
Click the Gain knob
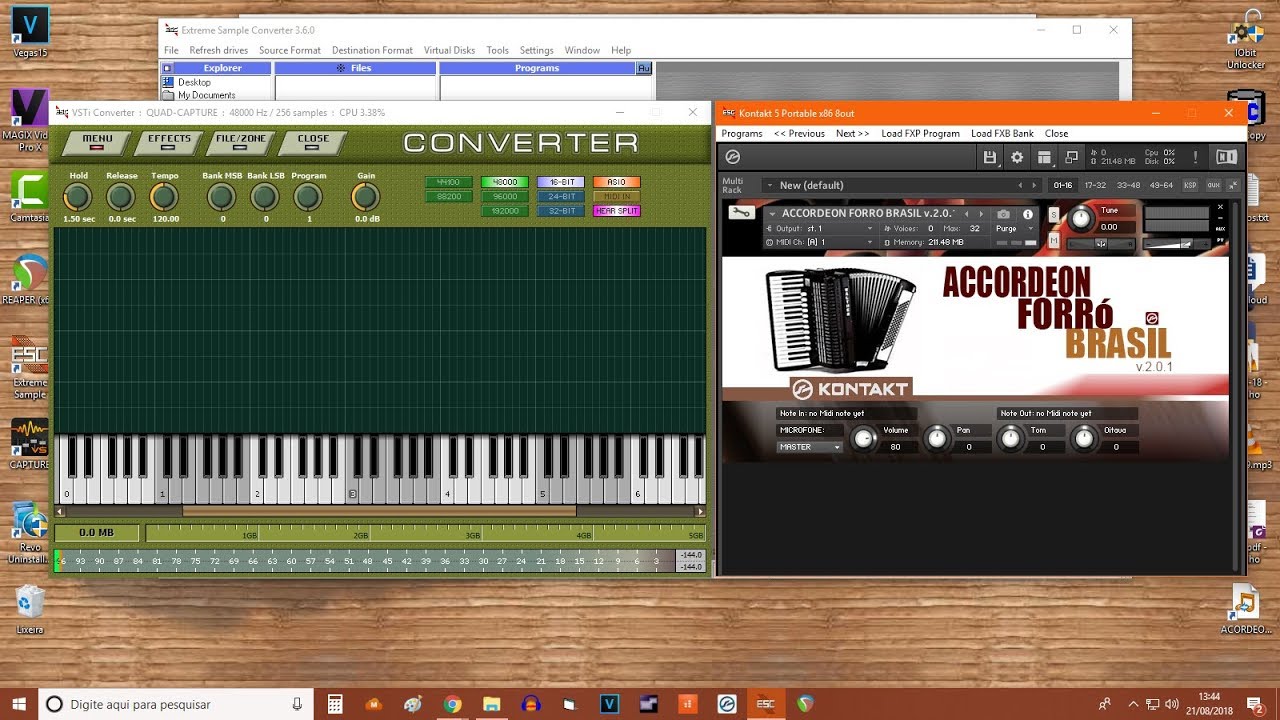[366, 197]
